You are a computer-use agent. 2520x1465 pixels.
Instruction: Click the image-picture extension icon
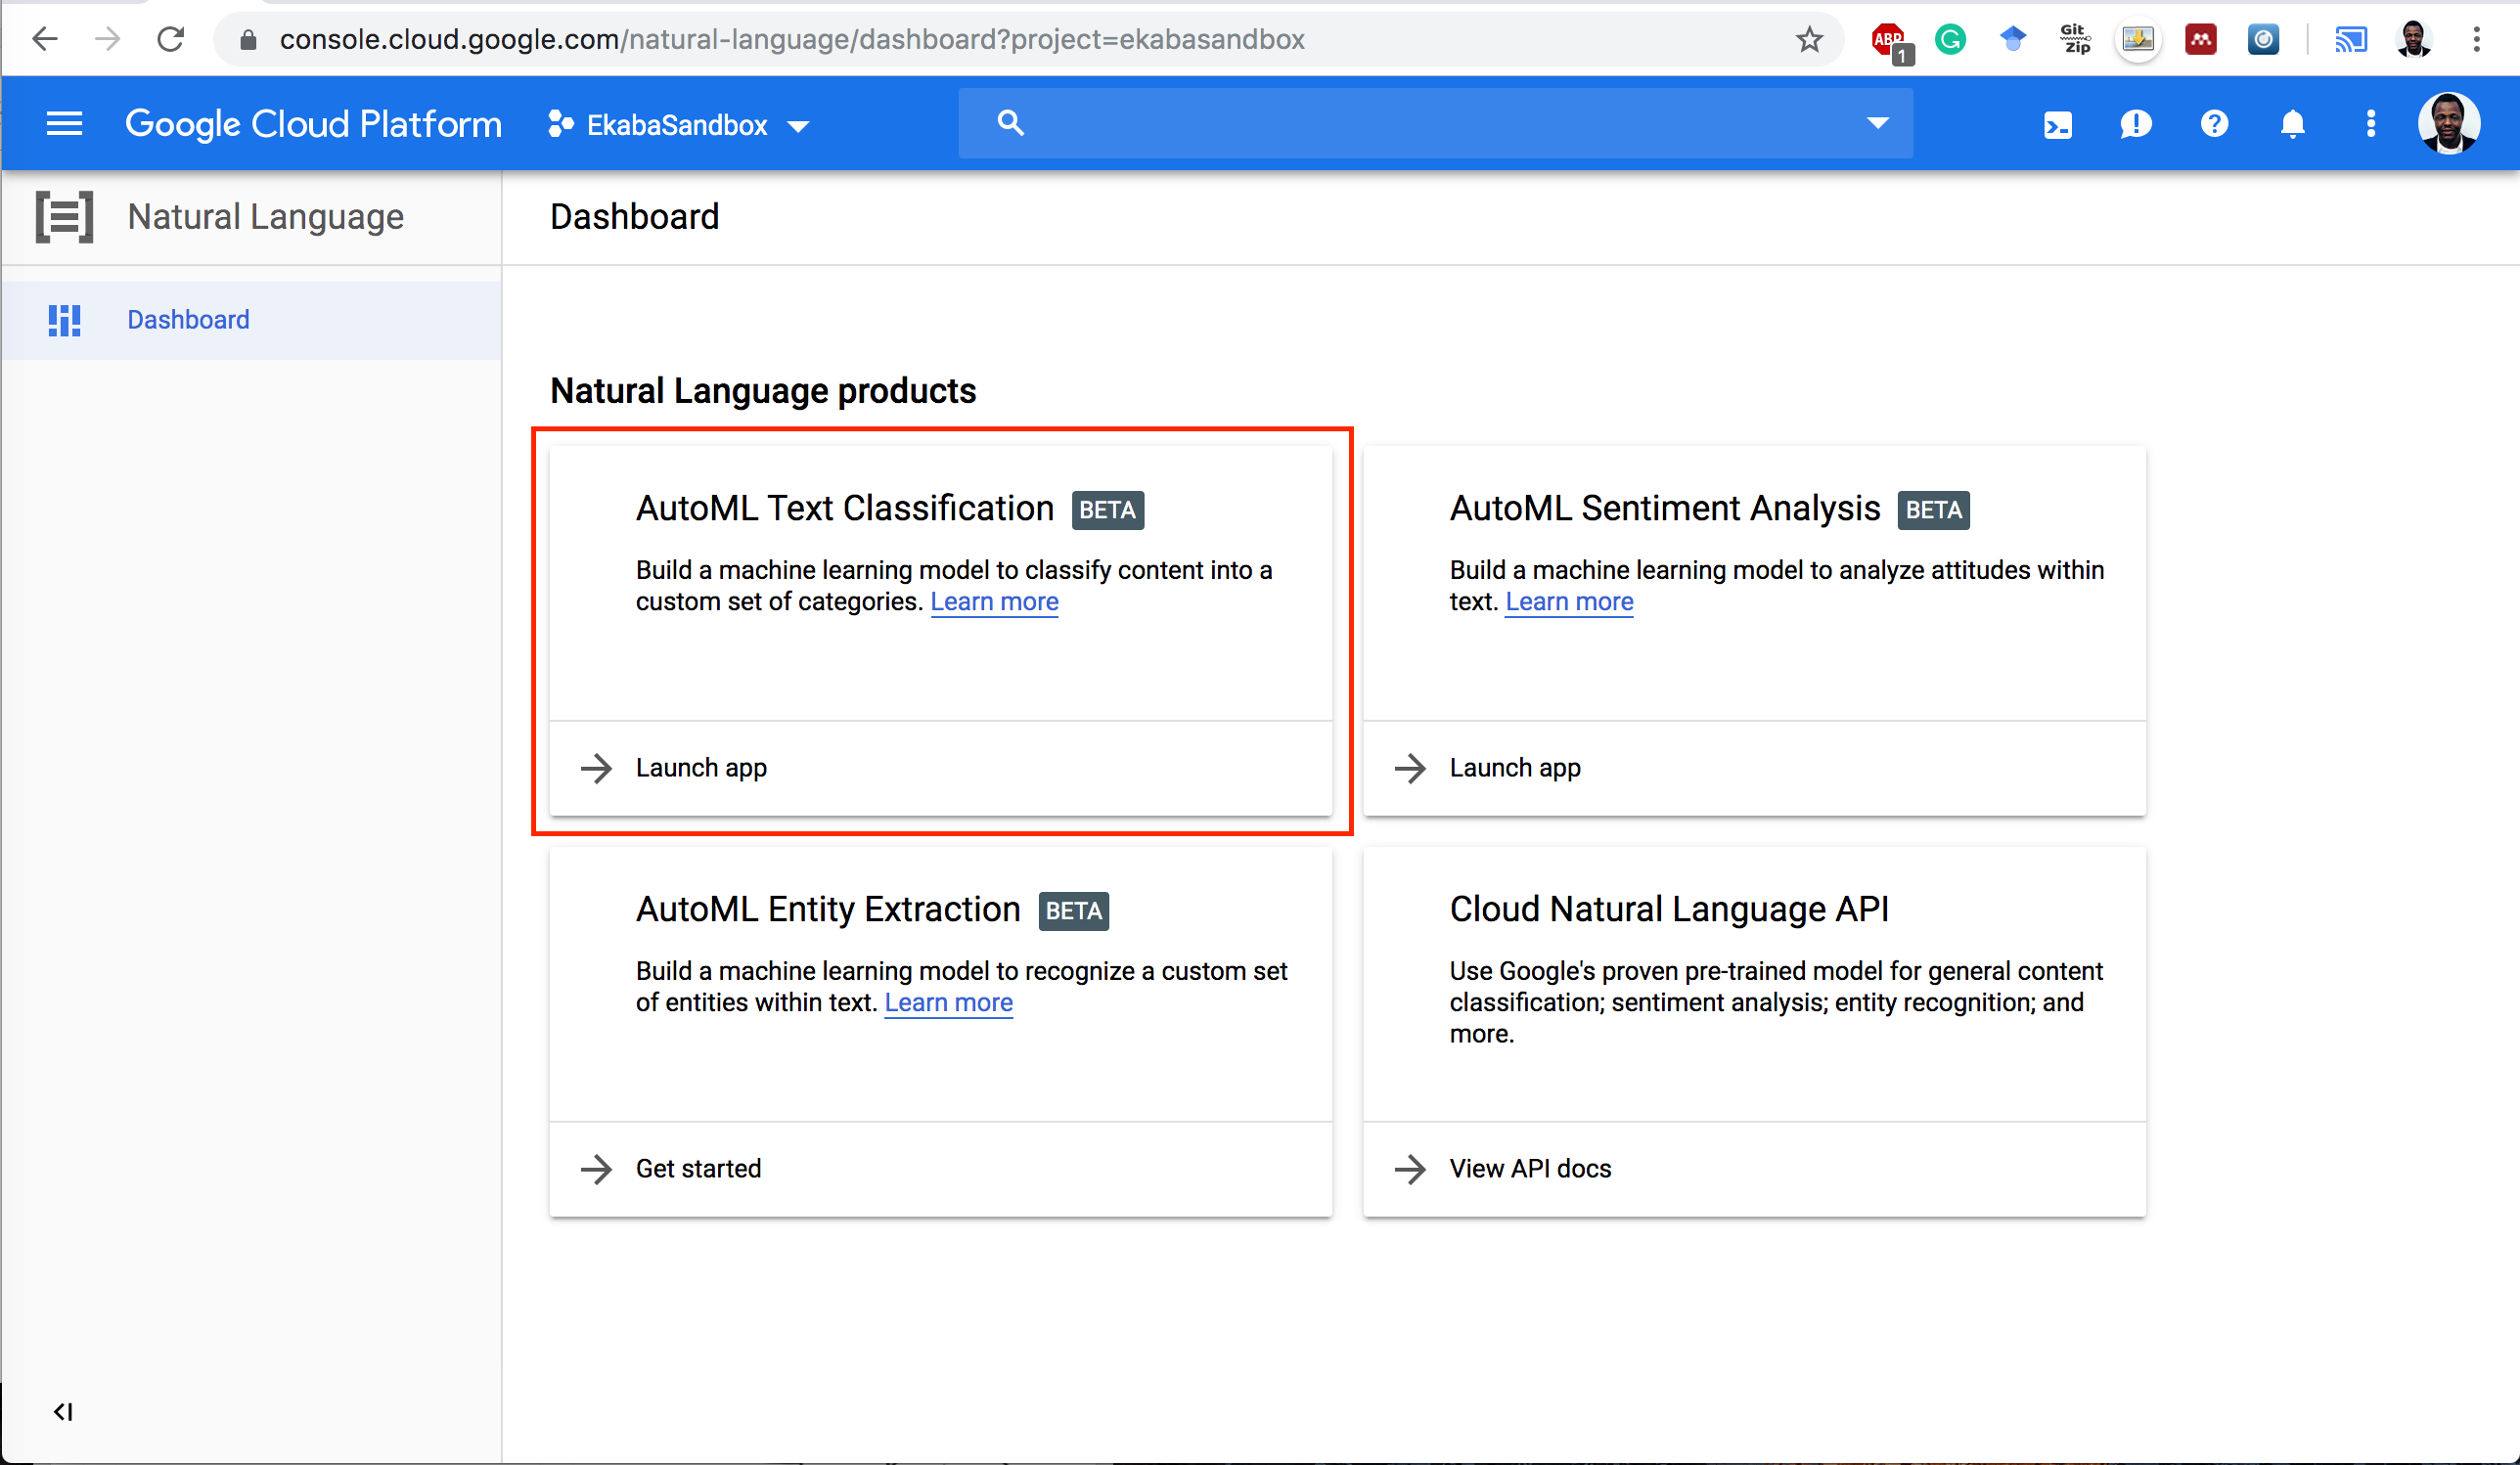pos(2138,40)
